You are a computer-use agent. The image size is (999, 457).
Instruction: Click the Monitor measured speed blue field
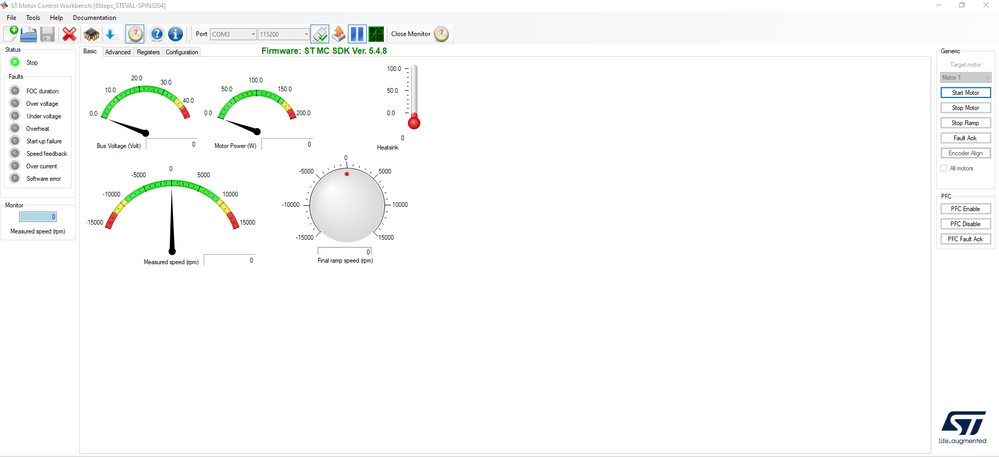pos(38,217)
